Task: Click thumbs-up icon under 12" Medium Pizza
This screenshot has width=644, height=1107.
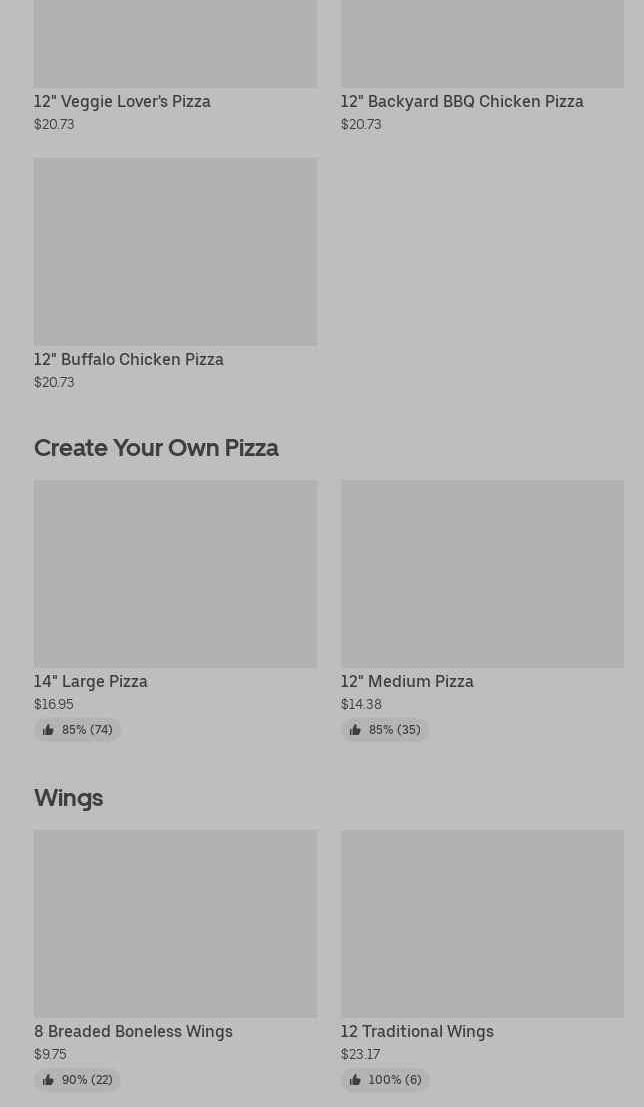Action: pyautogui.click(x=355, y=729)
